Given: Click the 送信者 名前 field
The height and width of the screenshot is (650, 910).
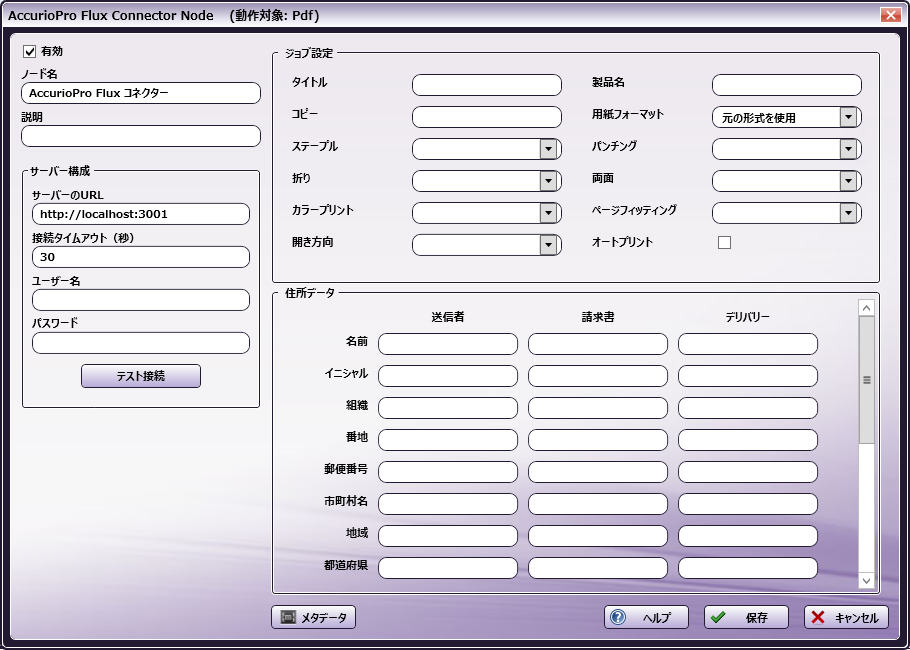Looking at the screenshot, I should coord(448,344).
